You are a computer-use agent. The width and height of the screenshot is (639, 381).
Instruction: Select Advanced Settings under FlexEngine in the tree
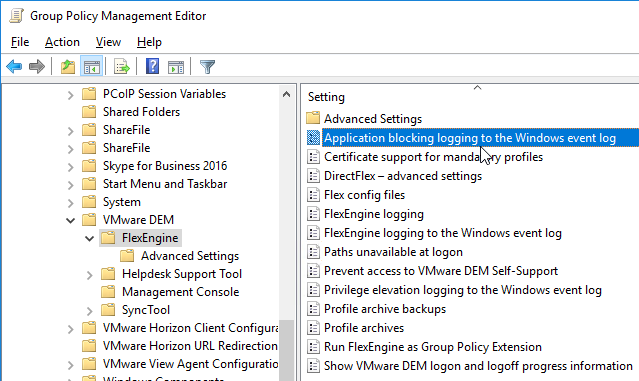coord(189,256)
